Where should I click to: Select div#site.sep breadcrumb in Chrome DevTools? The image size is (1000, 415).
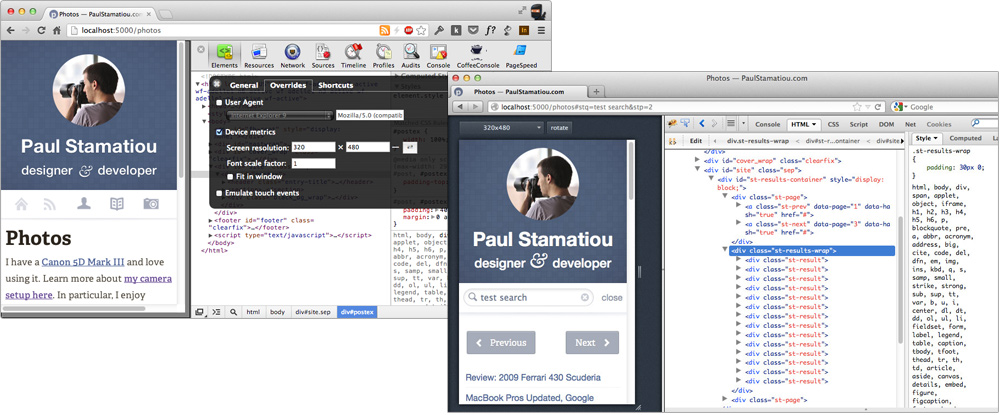tap(313, 312)
